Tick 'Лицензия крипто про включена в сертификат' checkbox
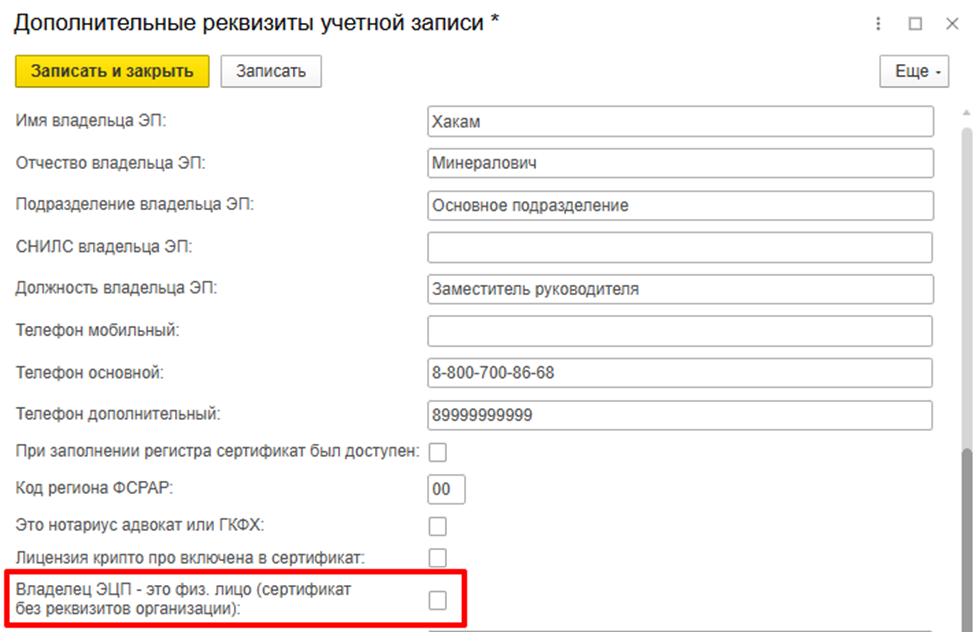 [x=437, y=557]
